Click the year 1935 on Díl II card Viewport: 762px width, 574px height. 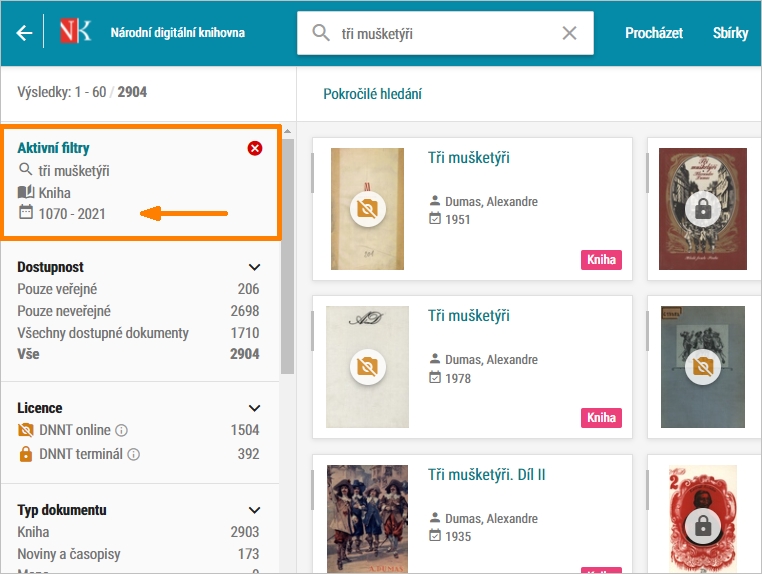coord(458,536)
